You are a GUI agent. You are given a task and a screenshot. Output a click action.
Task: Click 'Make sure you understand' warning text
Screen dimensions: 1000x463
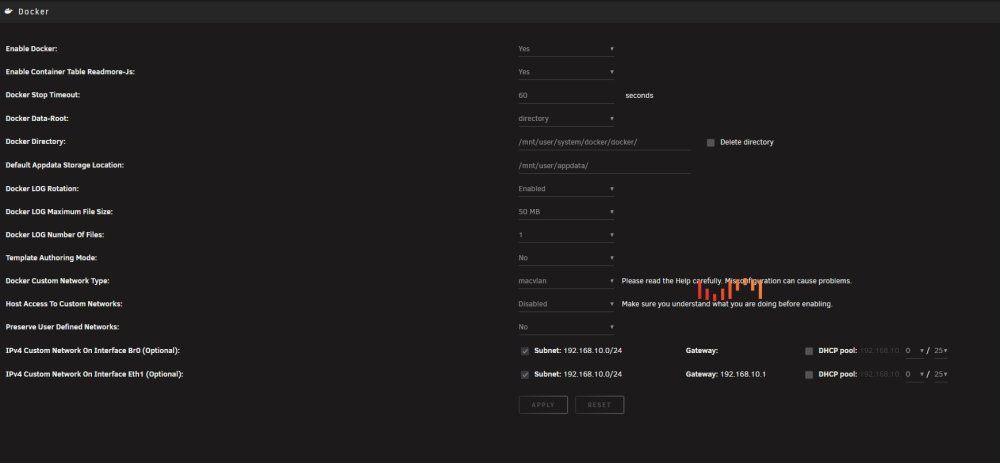click(x=727, y=304)
